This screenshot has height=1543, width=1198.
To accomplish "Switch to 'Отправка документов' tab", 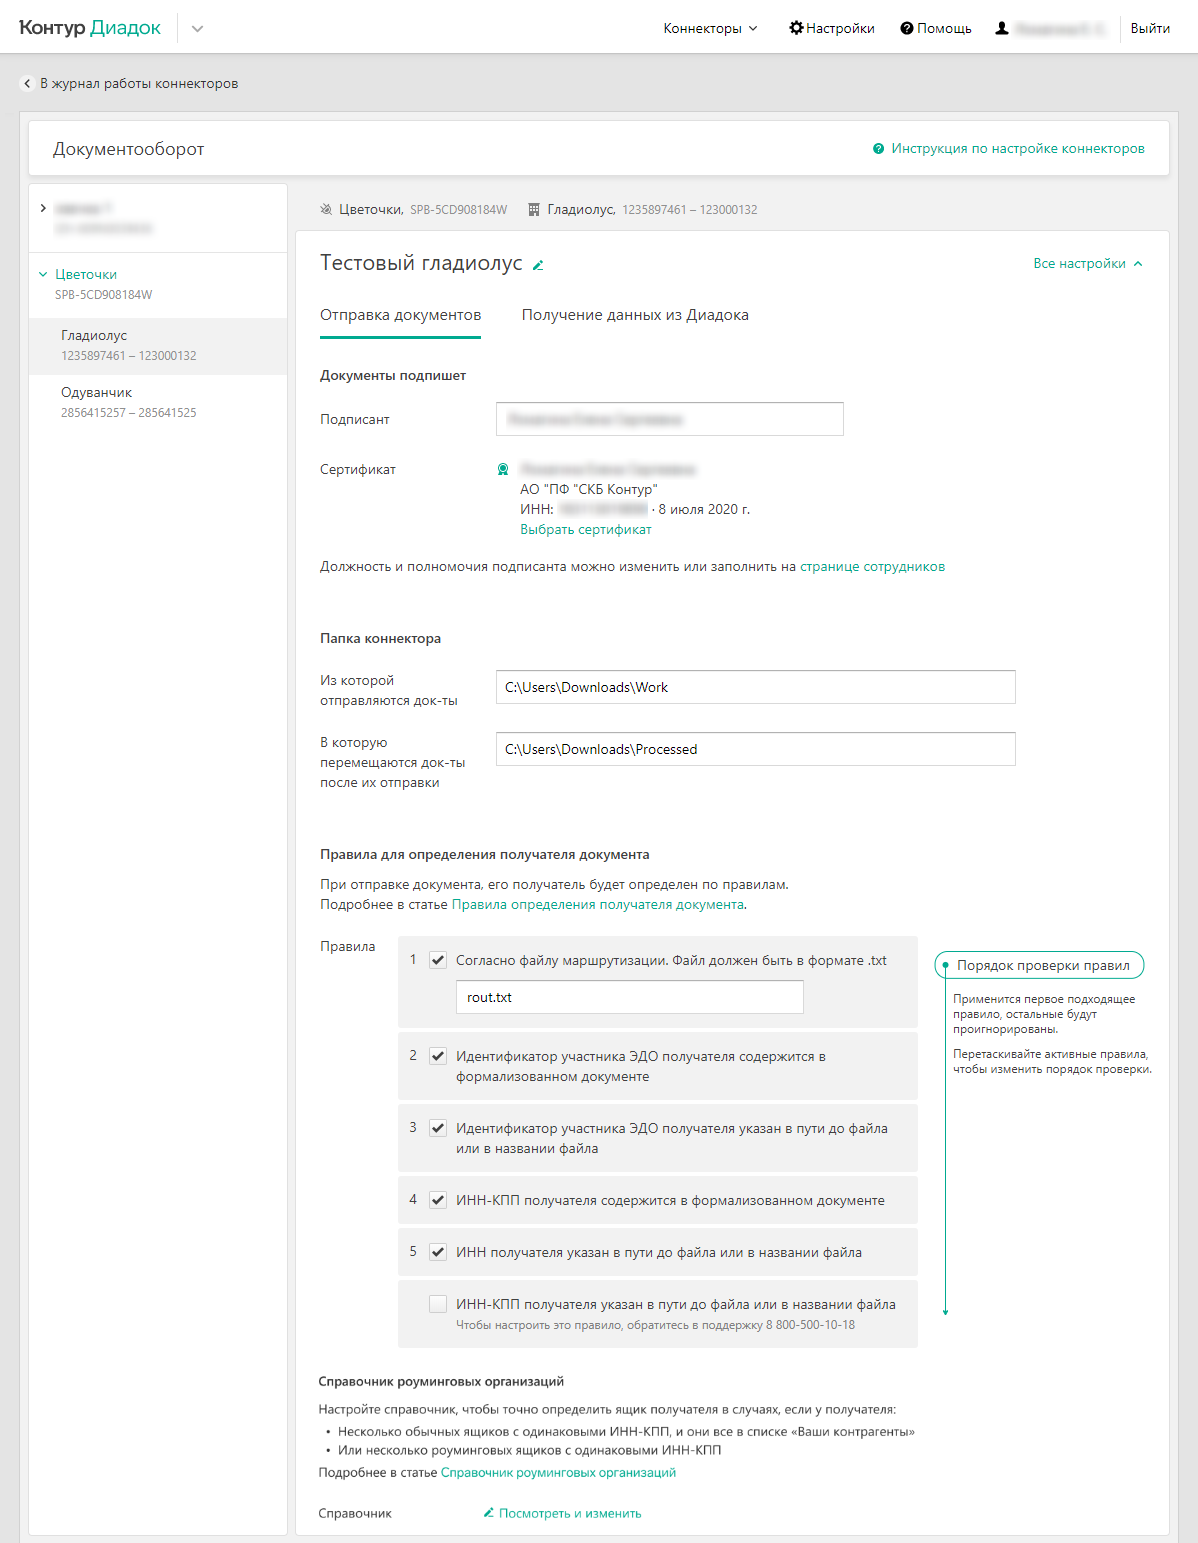I will click(x=400, y=315).
